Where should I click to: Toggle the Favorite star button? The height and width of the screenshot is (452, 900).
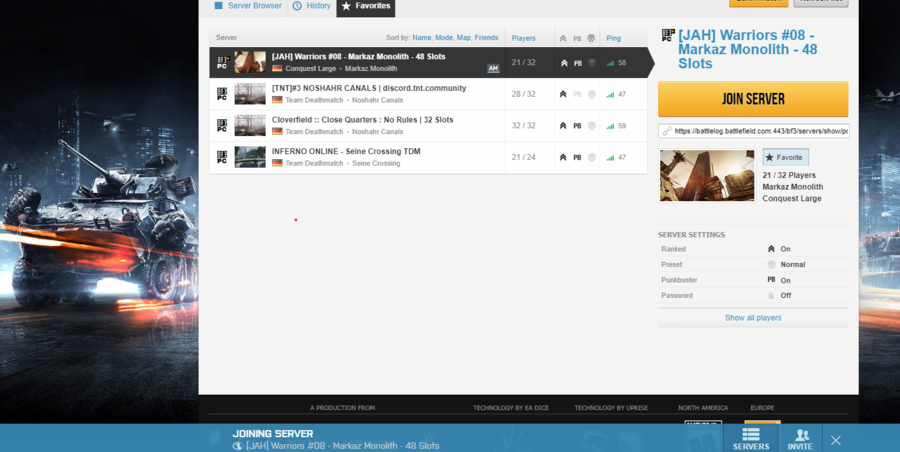785,157
